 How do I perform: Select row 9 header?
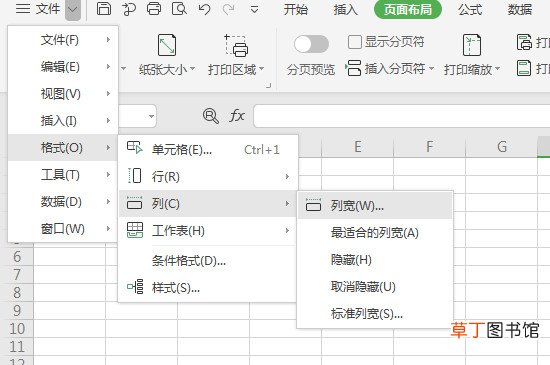[x=17, y=311]
